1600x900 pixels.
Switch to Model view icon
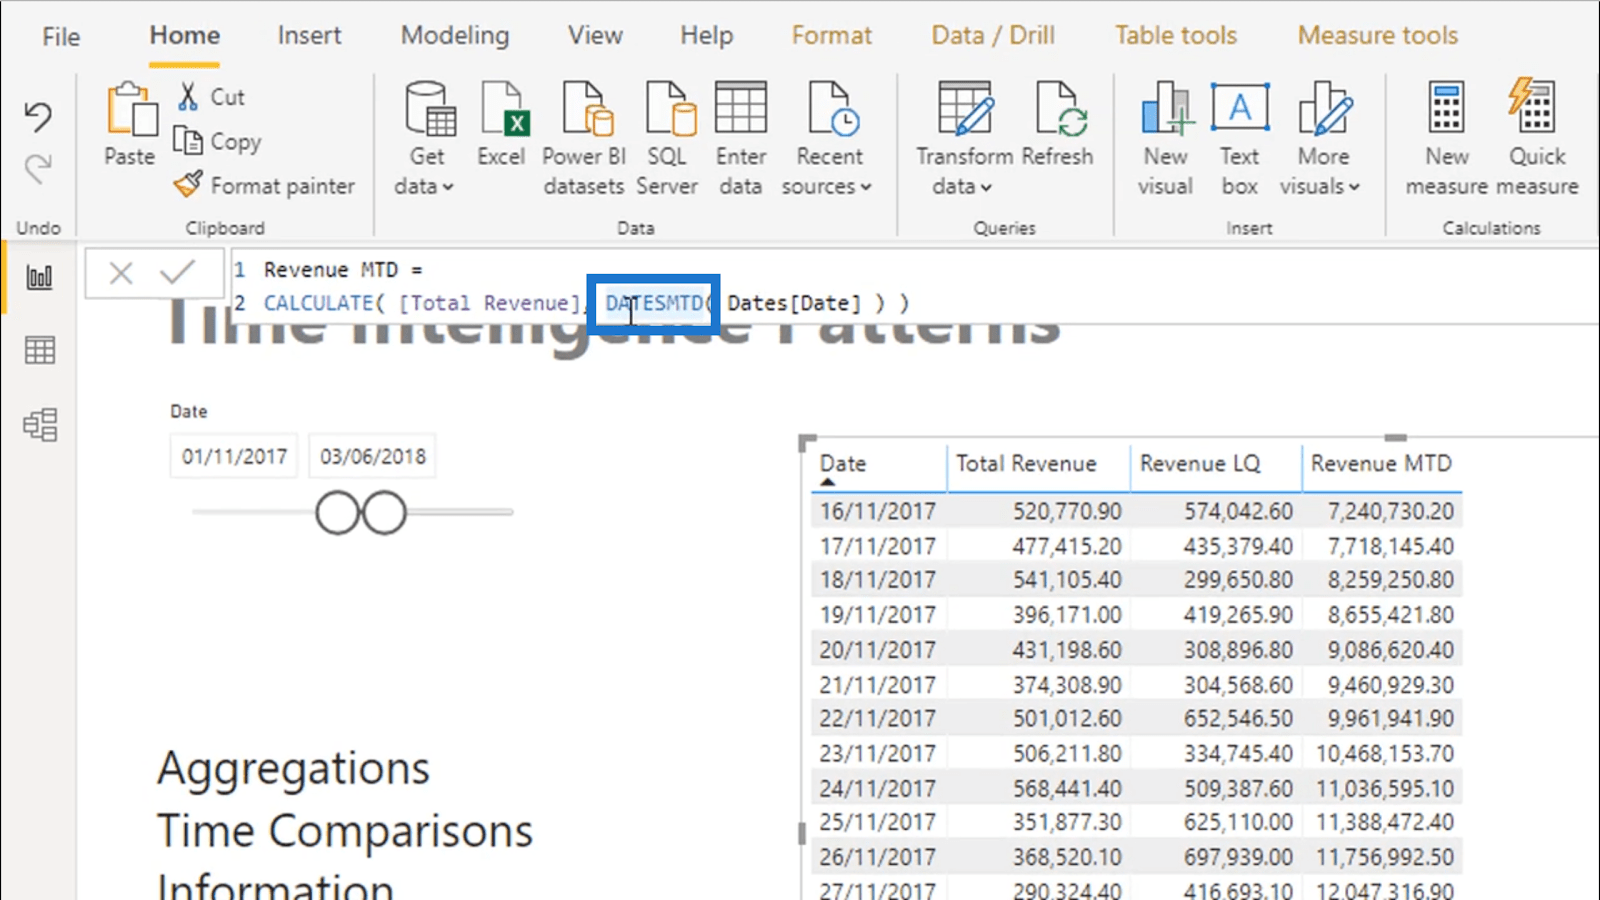pos(39,425)
